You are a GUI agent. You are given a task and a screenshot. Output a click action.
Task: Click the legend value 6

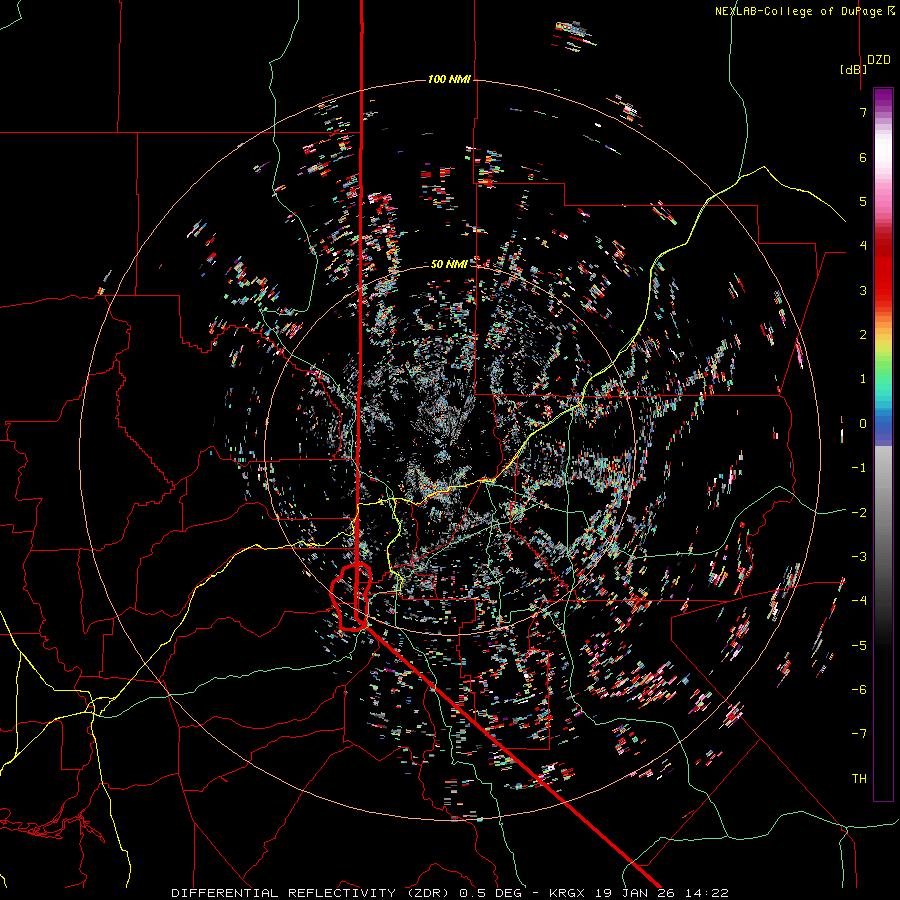coord(863,157)
